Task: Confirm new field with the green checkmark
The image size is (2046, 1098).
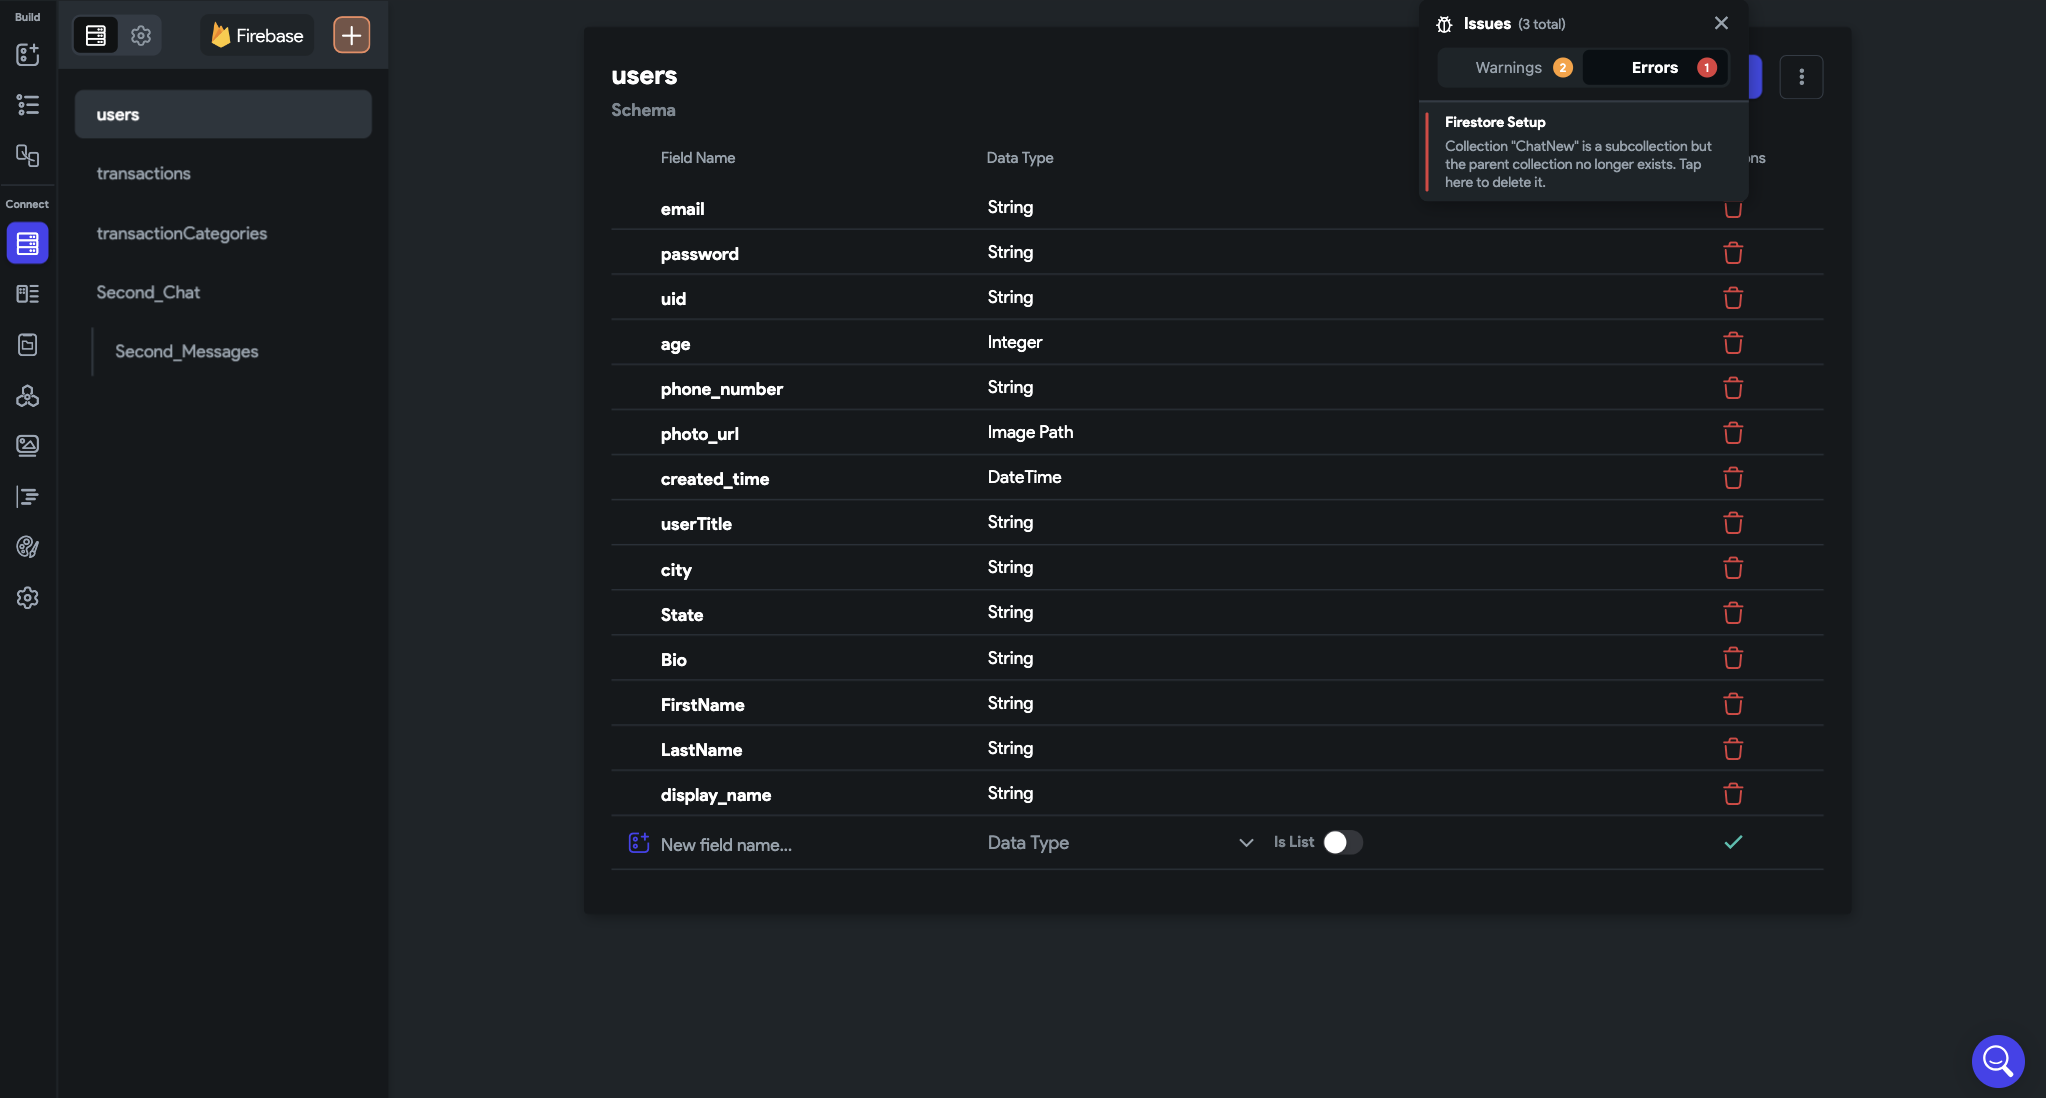Action: (1733, 842)
